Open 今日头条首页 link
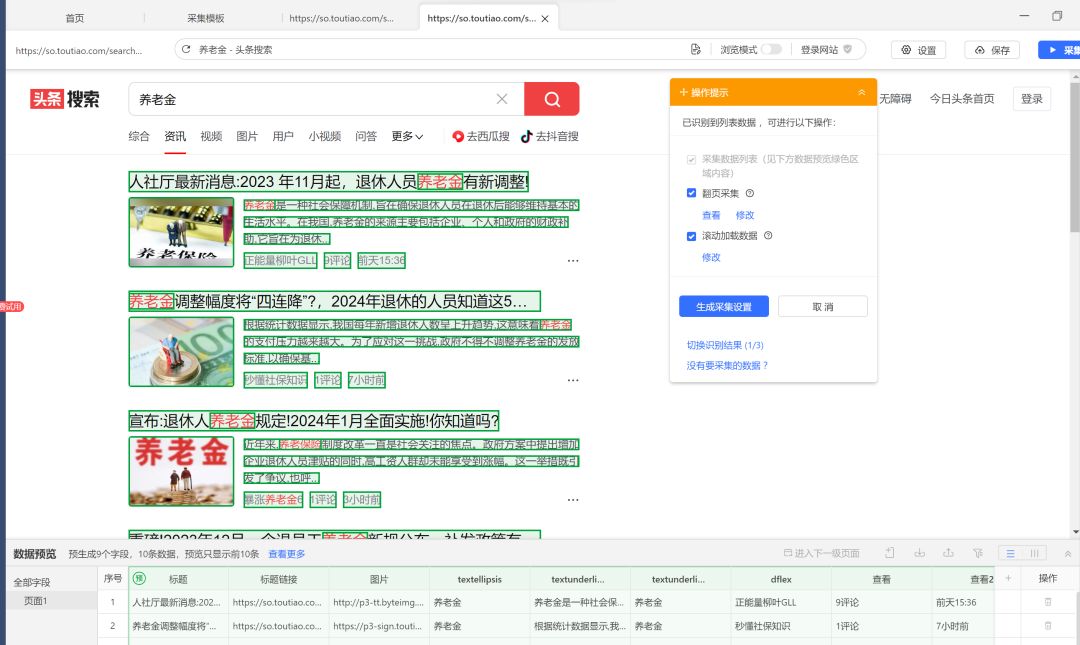 click(962, 99)
